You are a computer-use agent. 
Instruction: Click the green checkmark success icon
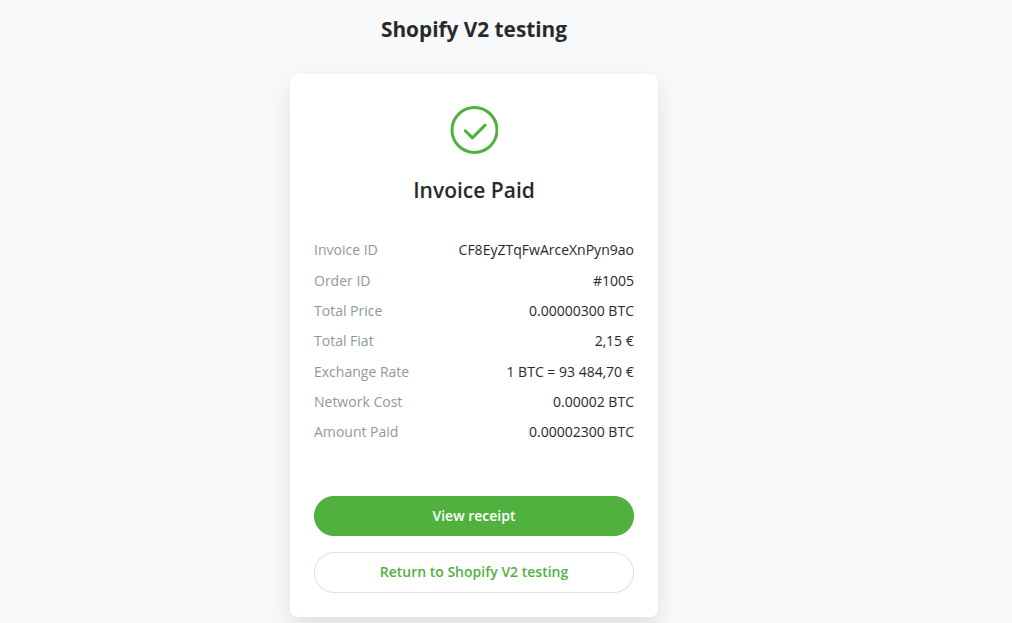click(x=474, y=130)
